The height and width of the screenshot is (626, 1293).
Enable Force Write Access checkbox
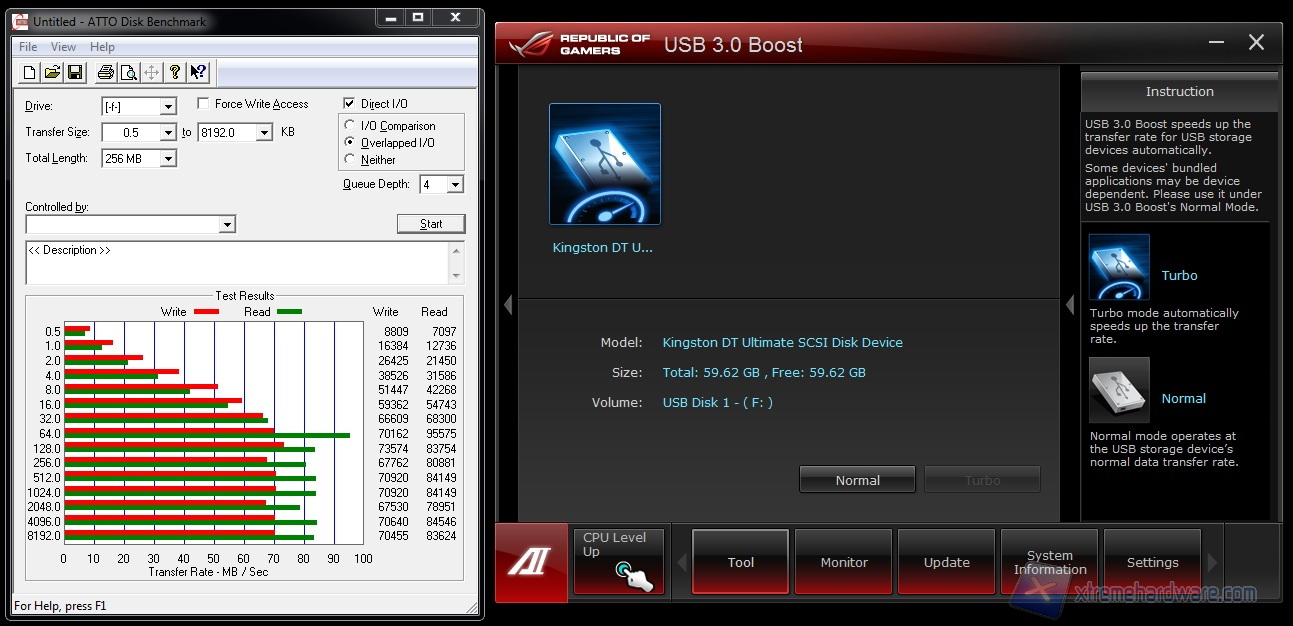click(204, 104)
